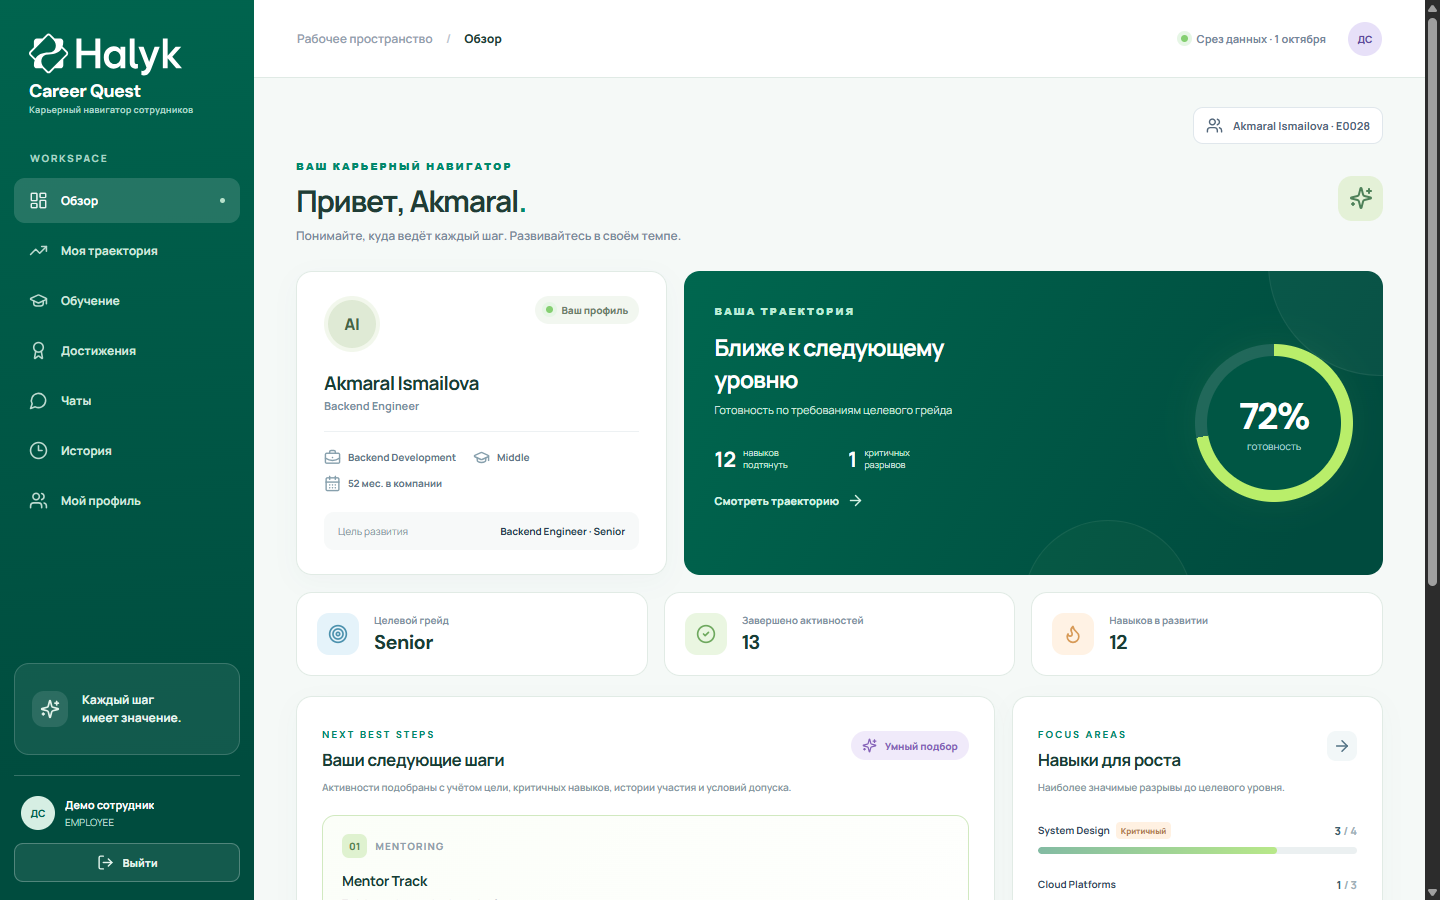
Task: Open the Обучение menu item
Action: (x=127, y=300)
